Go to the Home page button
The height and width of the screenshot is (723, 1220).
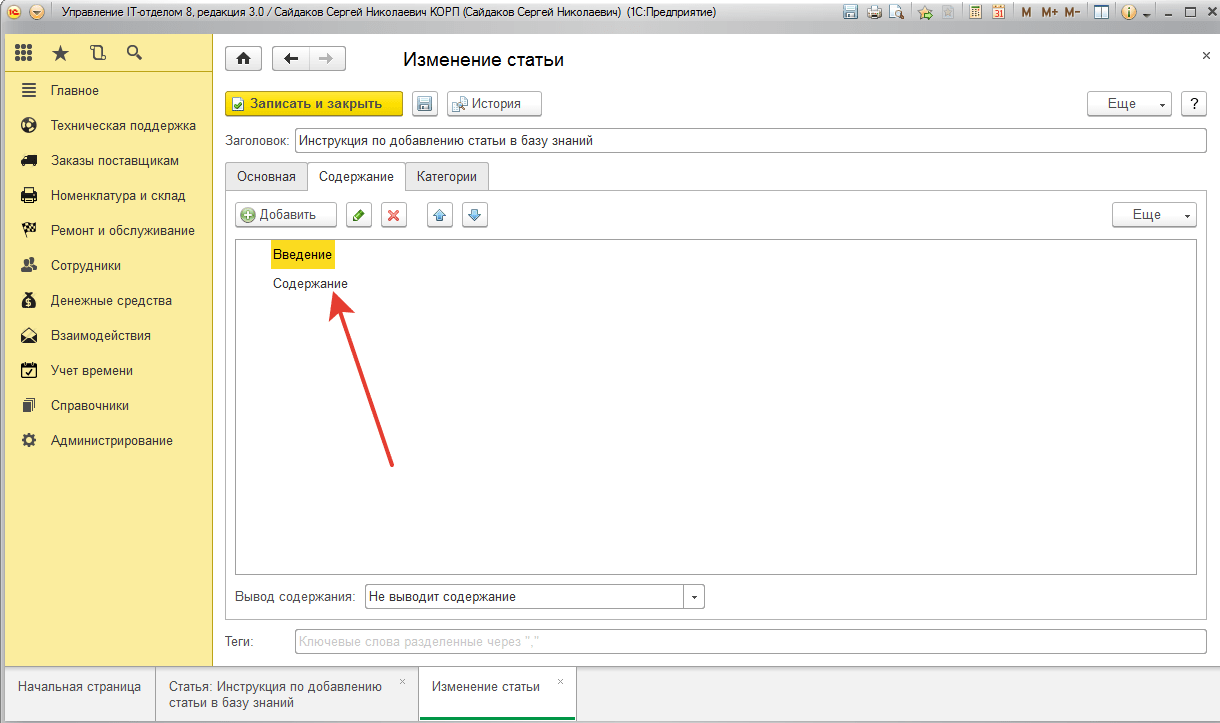click(x=243, y=59)
